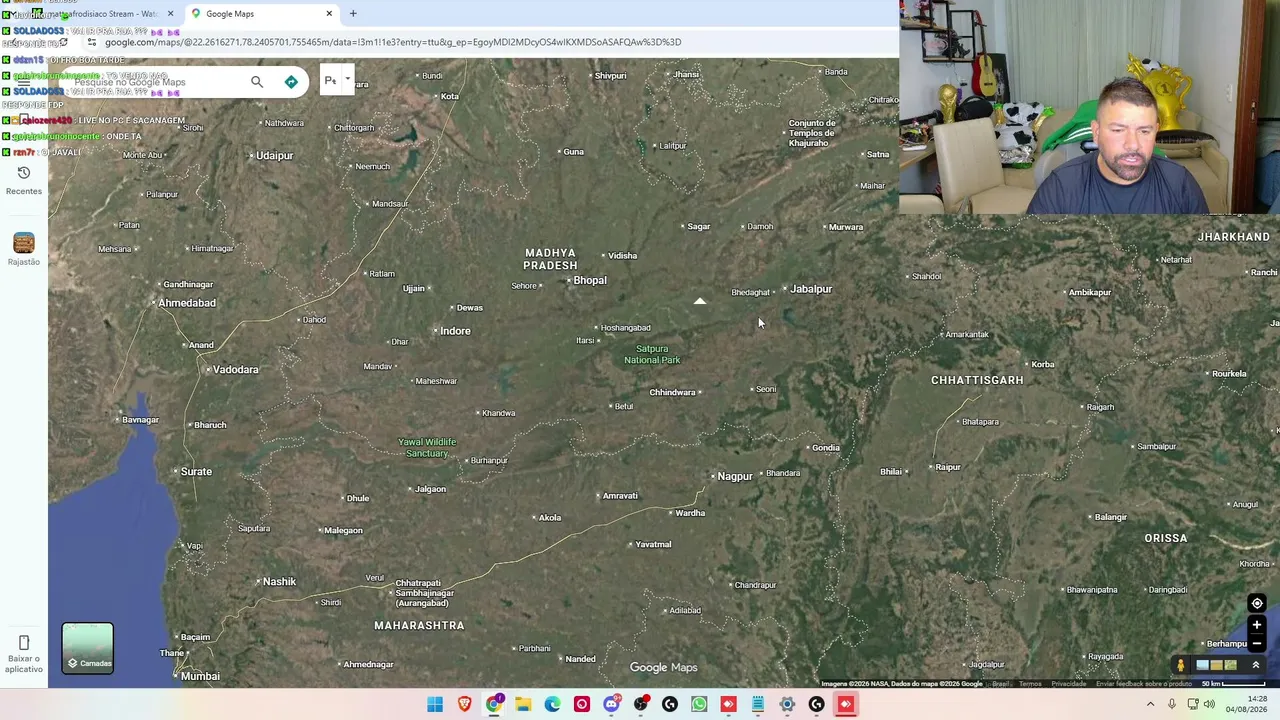Image resolution: width=1280 pixels, height=720 pixels.
Task: Open the Notepad taskbar icon
Action: (758, 704)
